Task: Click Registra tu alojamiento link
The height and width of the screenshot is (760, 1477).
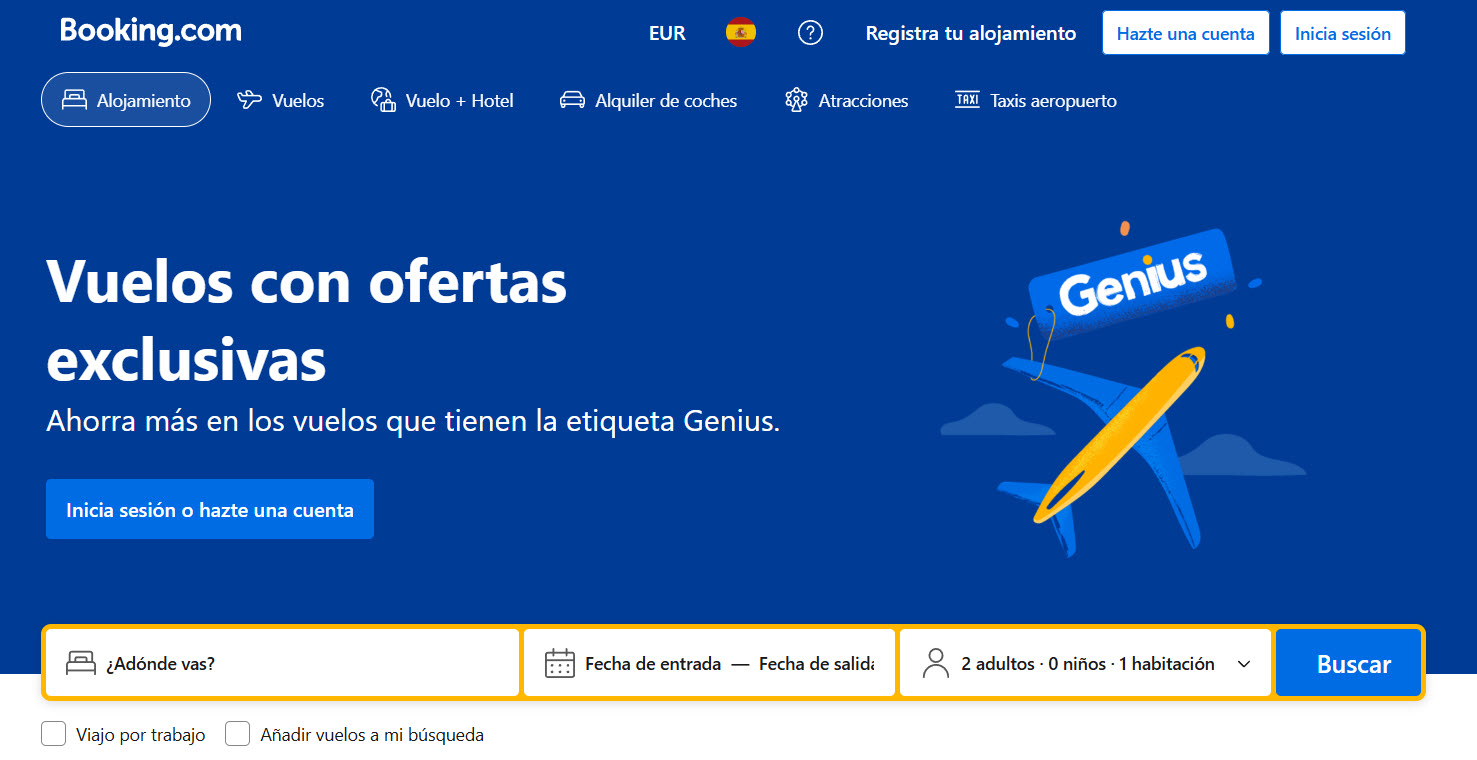Action: tap(971, 33)
